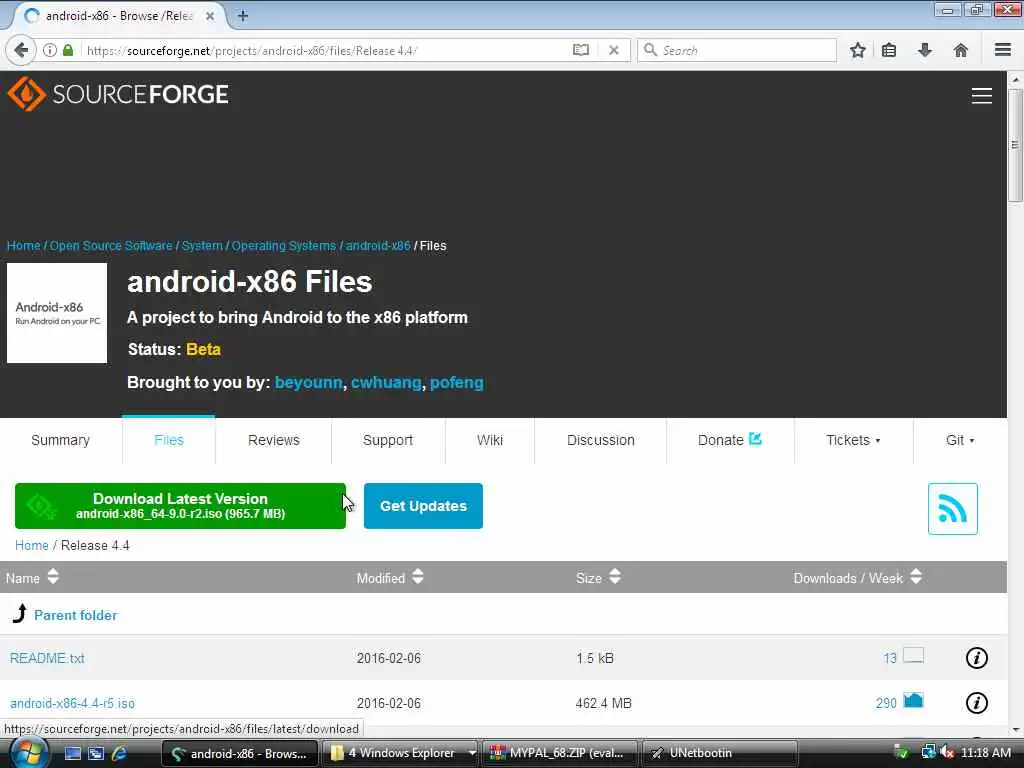Image resolution: width=1024 pixels, height=768 pixels.
Task: Open the Support tab
Action: pyautogui.click(x=388, y=440)
